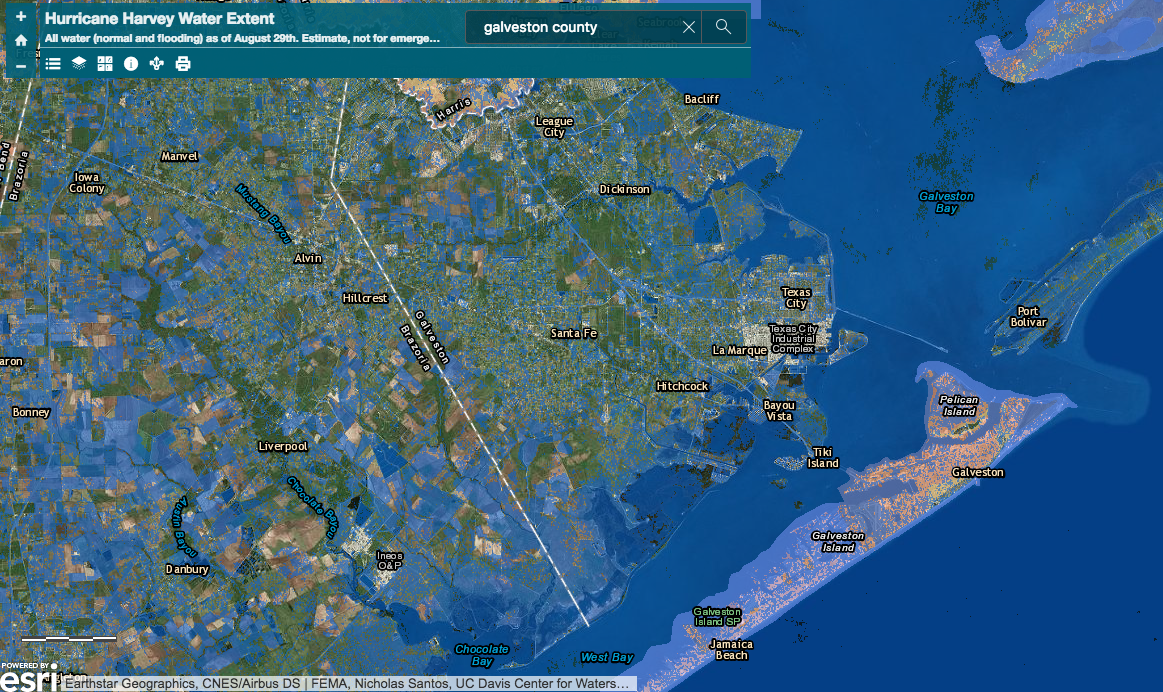The height and width of the screenshot is (692, 1163).
Task: Click the West Bay label
Action: [606, 657]
